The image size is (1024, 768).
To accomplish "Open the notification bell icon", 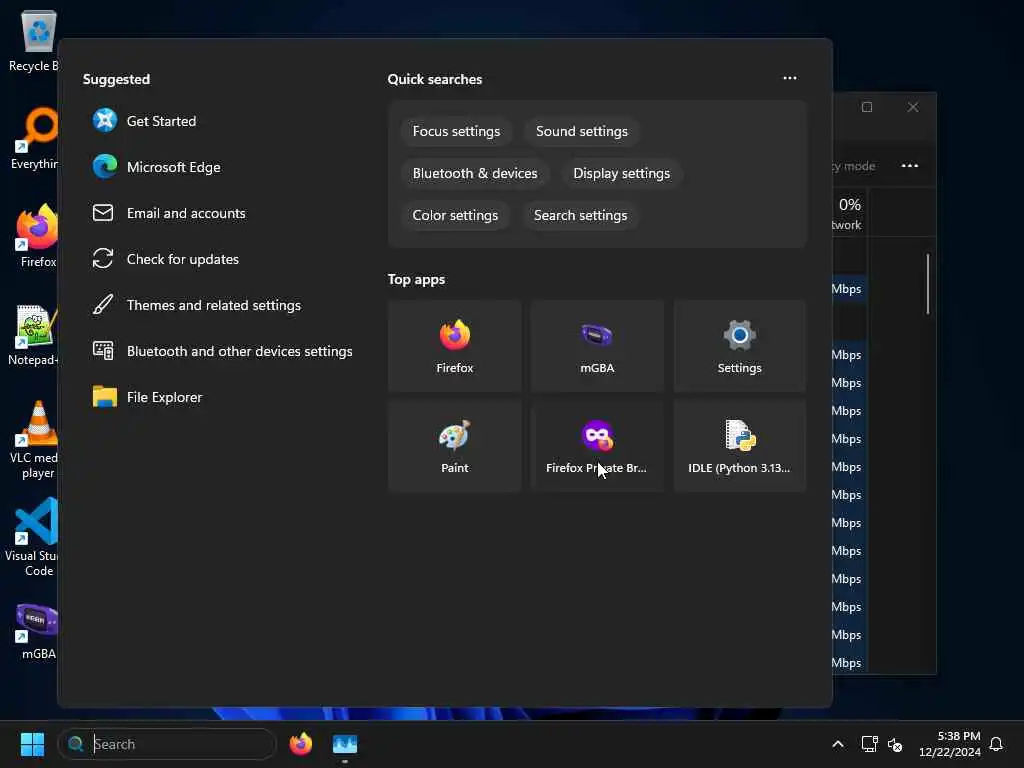I will [x=996, y=744].
